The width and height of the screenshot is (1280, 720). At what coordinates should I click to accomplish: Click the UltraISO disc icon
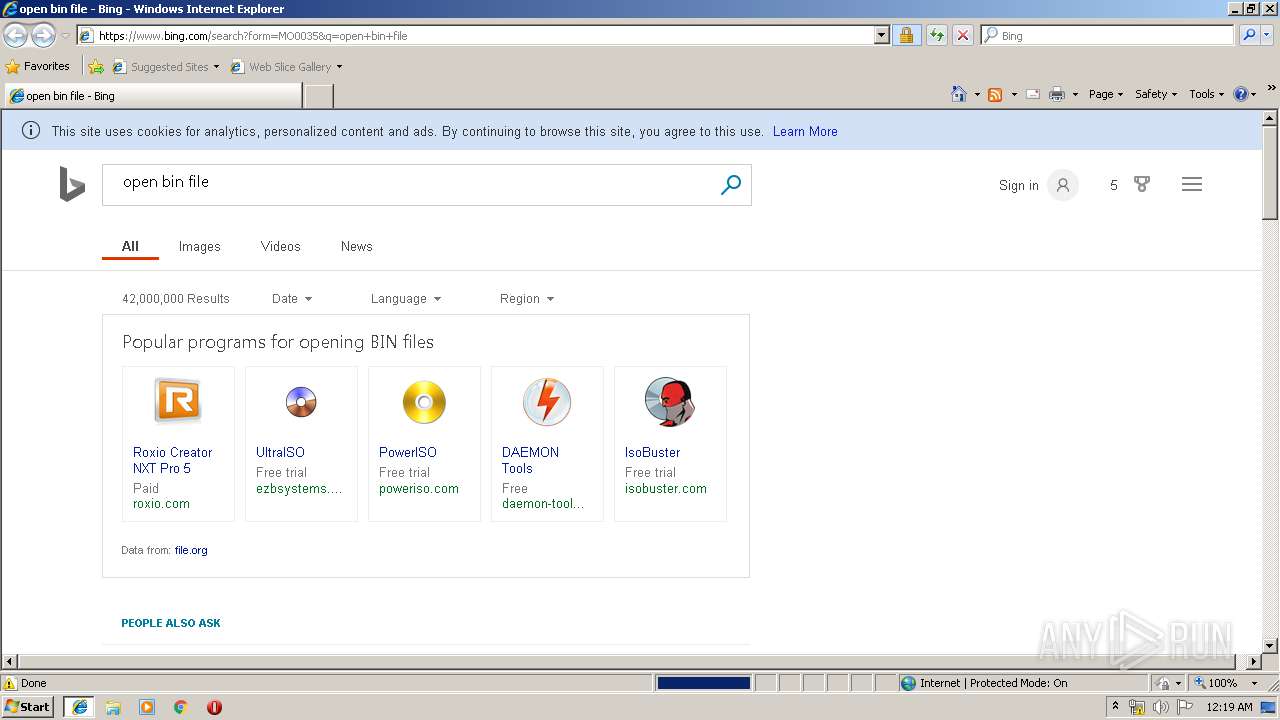301,401
